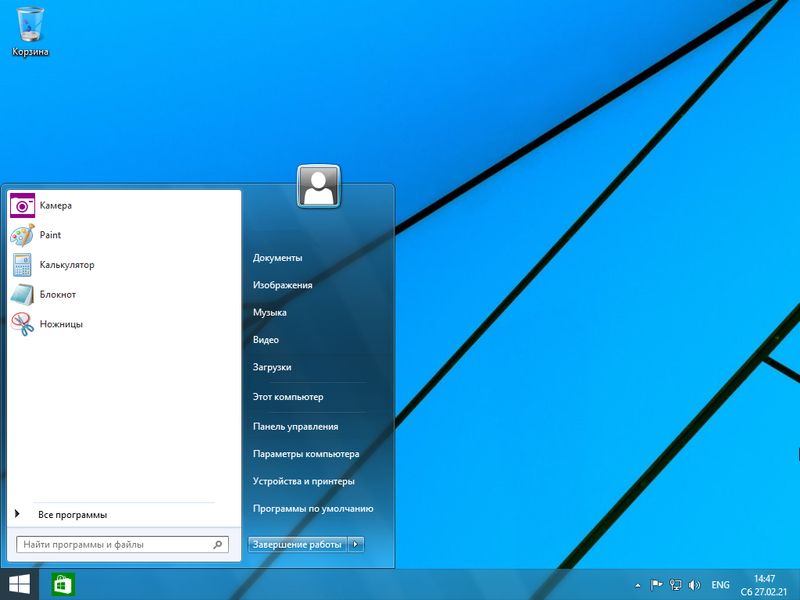Open the Калькулятор icon
This screenshot has width=800, height=600.
coord(23,265)
